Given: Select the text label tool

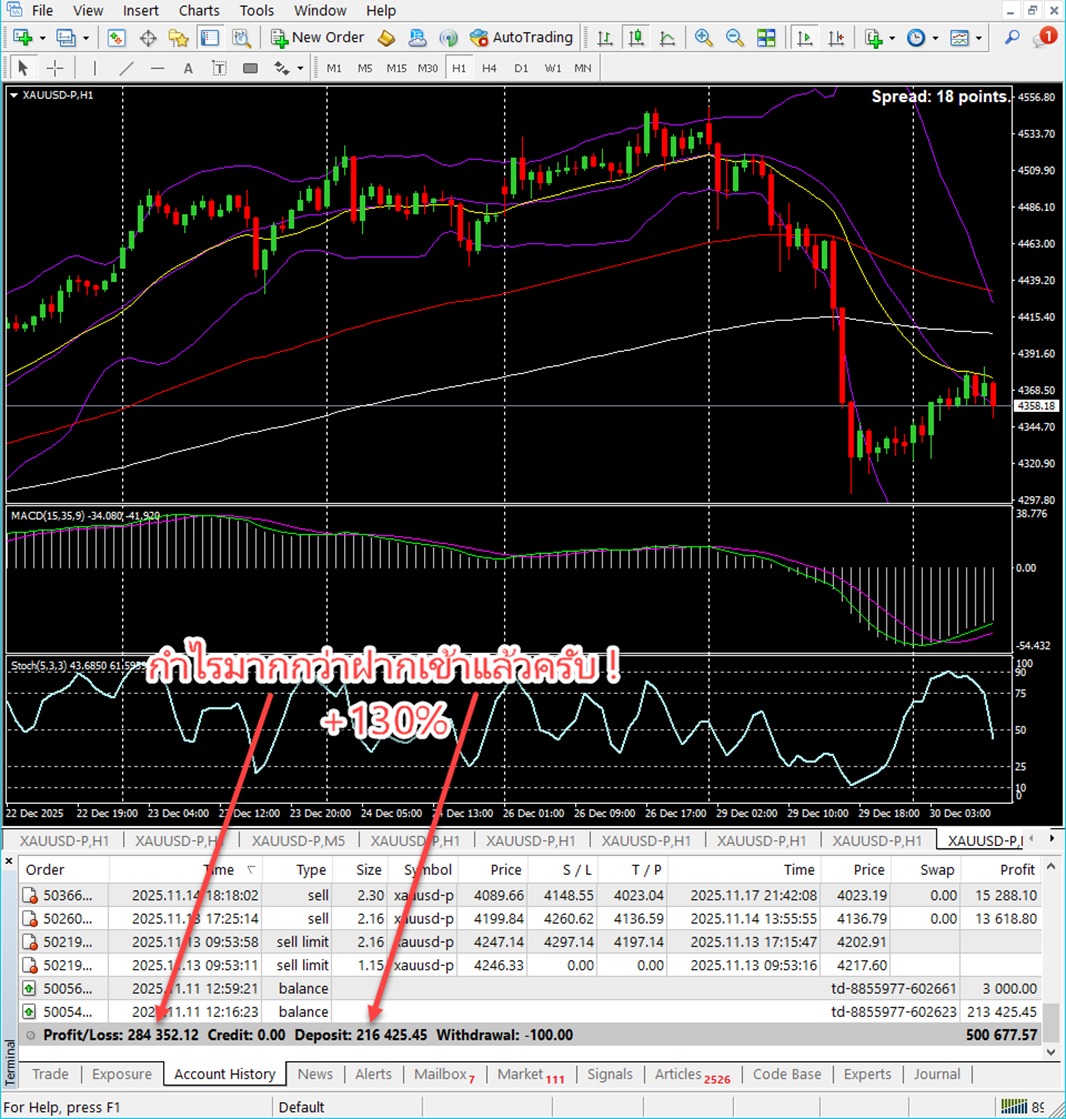Looking at the screenshot, I should tap(187, 68).
